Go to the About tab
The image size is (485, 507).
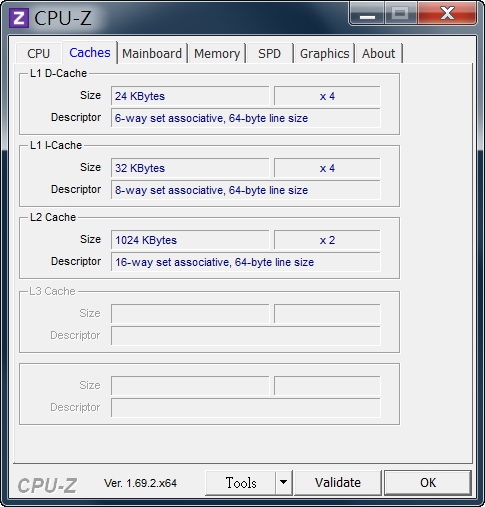click(x=378, y=53)
